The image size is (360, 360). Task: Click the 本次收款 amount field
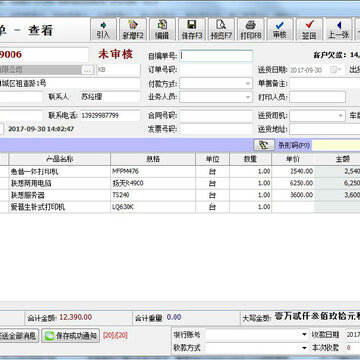(x=353, y=348)
